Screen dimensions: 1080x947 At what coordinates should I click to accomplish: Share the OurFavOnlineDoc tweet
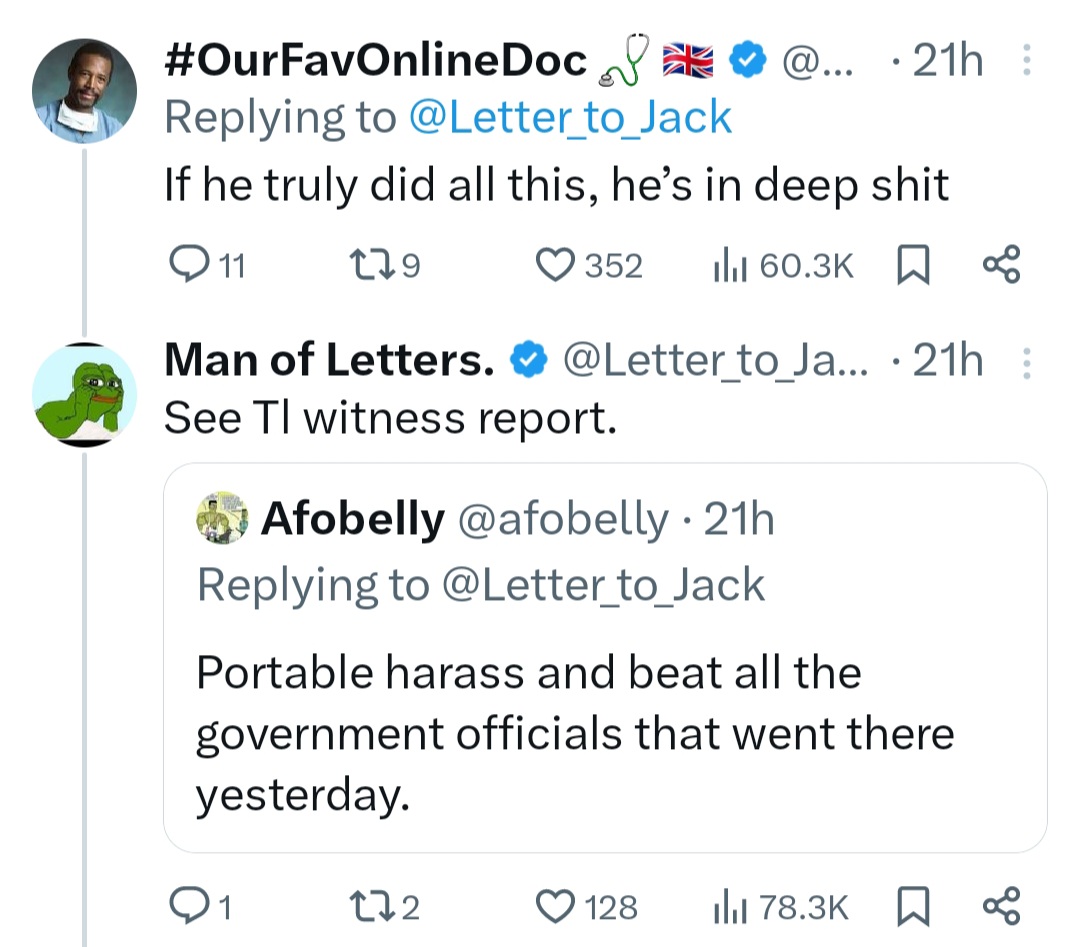[x=1001, y=265]
